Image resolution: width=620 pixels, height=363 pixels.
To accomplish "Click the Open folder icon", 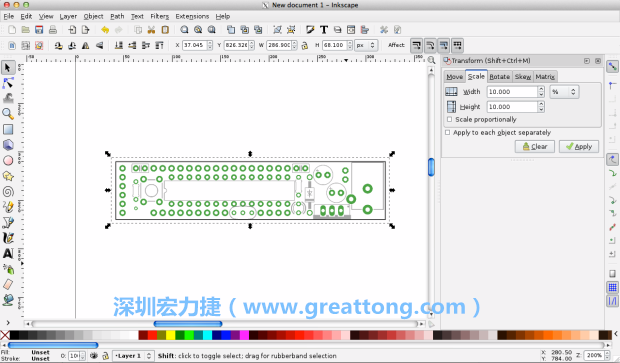I will (26, 30).
